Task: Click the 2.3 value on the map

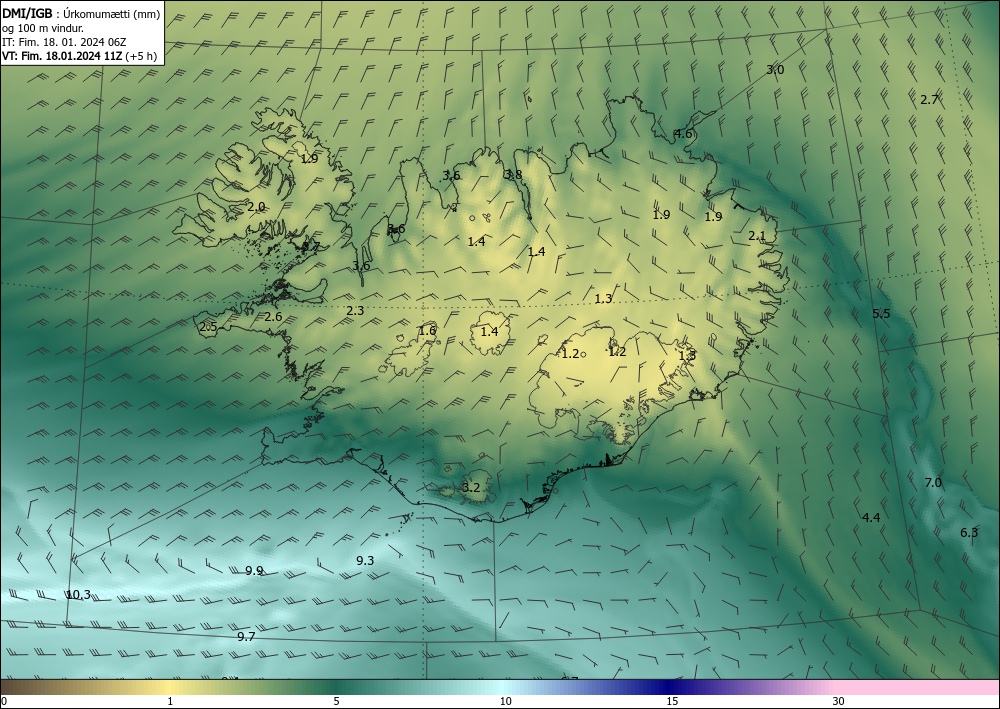Action: 355,311
